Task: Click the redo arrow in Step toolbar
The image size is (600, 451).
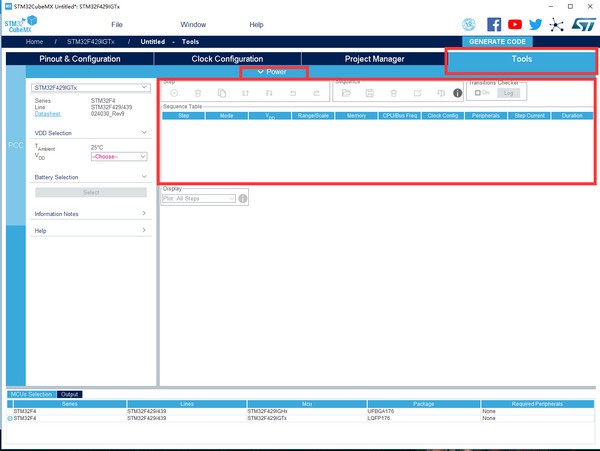Action: pyautogui.click(x=316, y=93)
